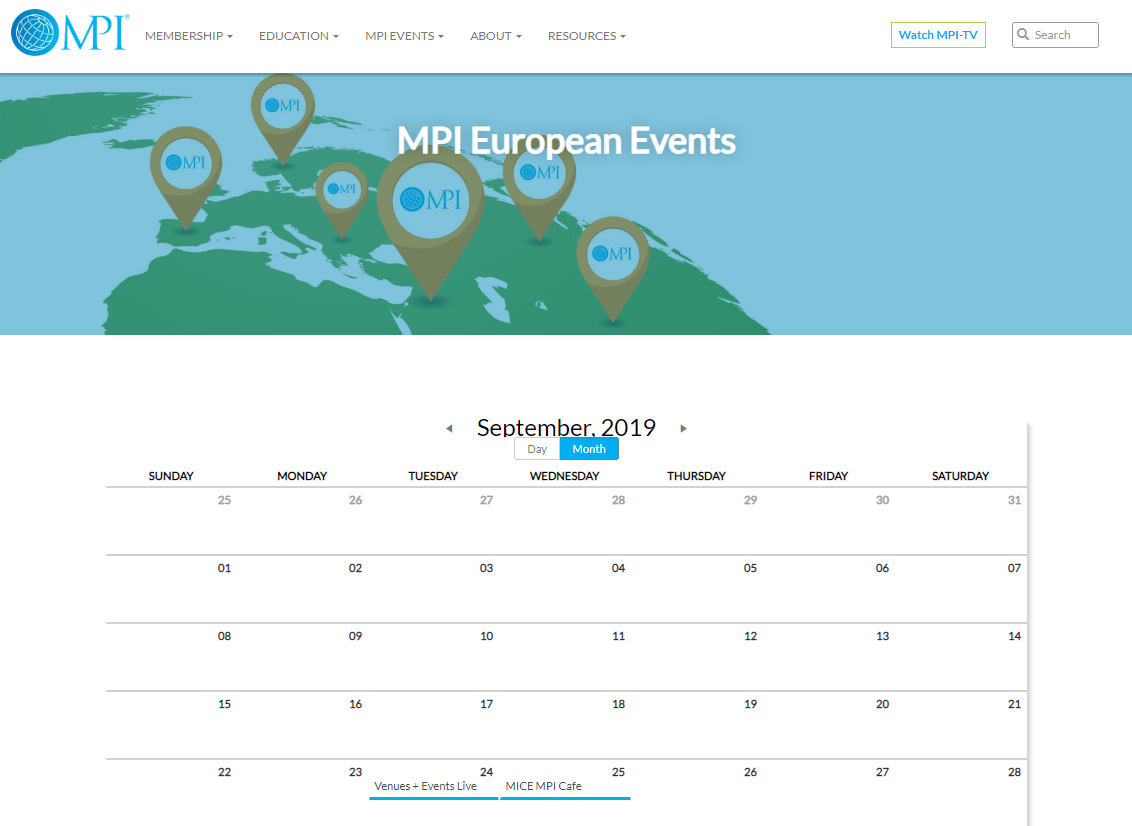Select date 12 in calendar
The width and height of the screenshot is (1132, 826).
tap(751, 636)
